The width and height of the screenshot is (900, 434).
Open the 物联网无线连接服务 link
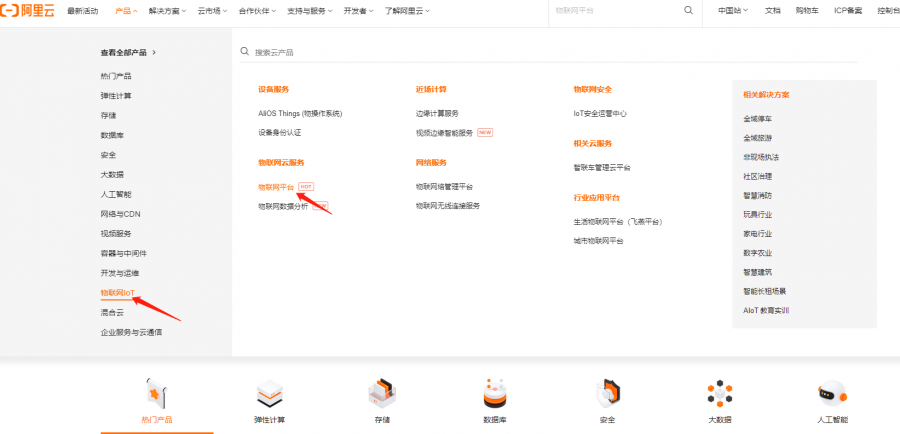[x=448, y=206]
